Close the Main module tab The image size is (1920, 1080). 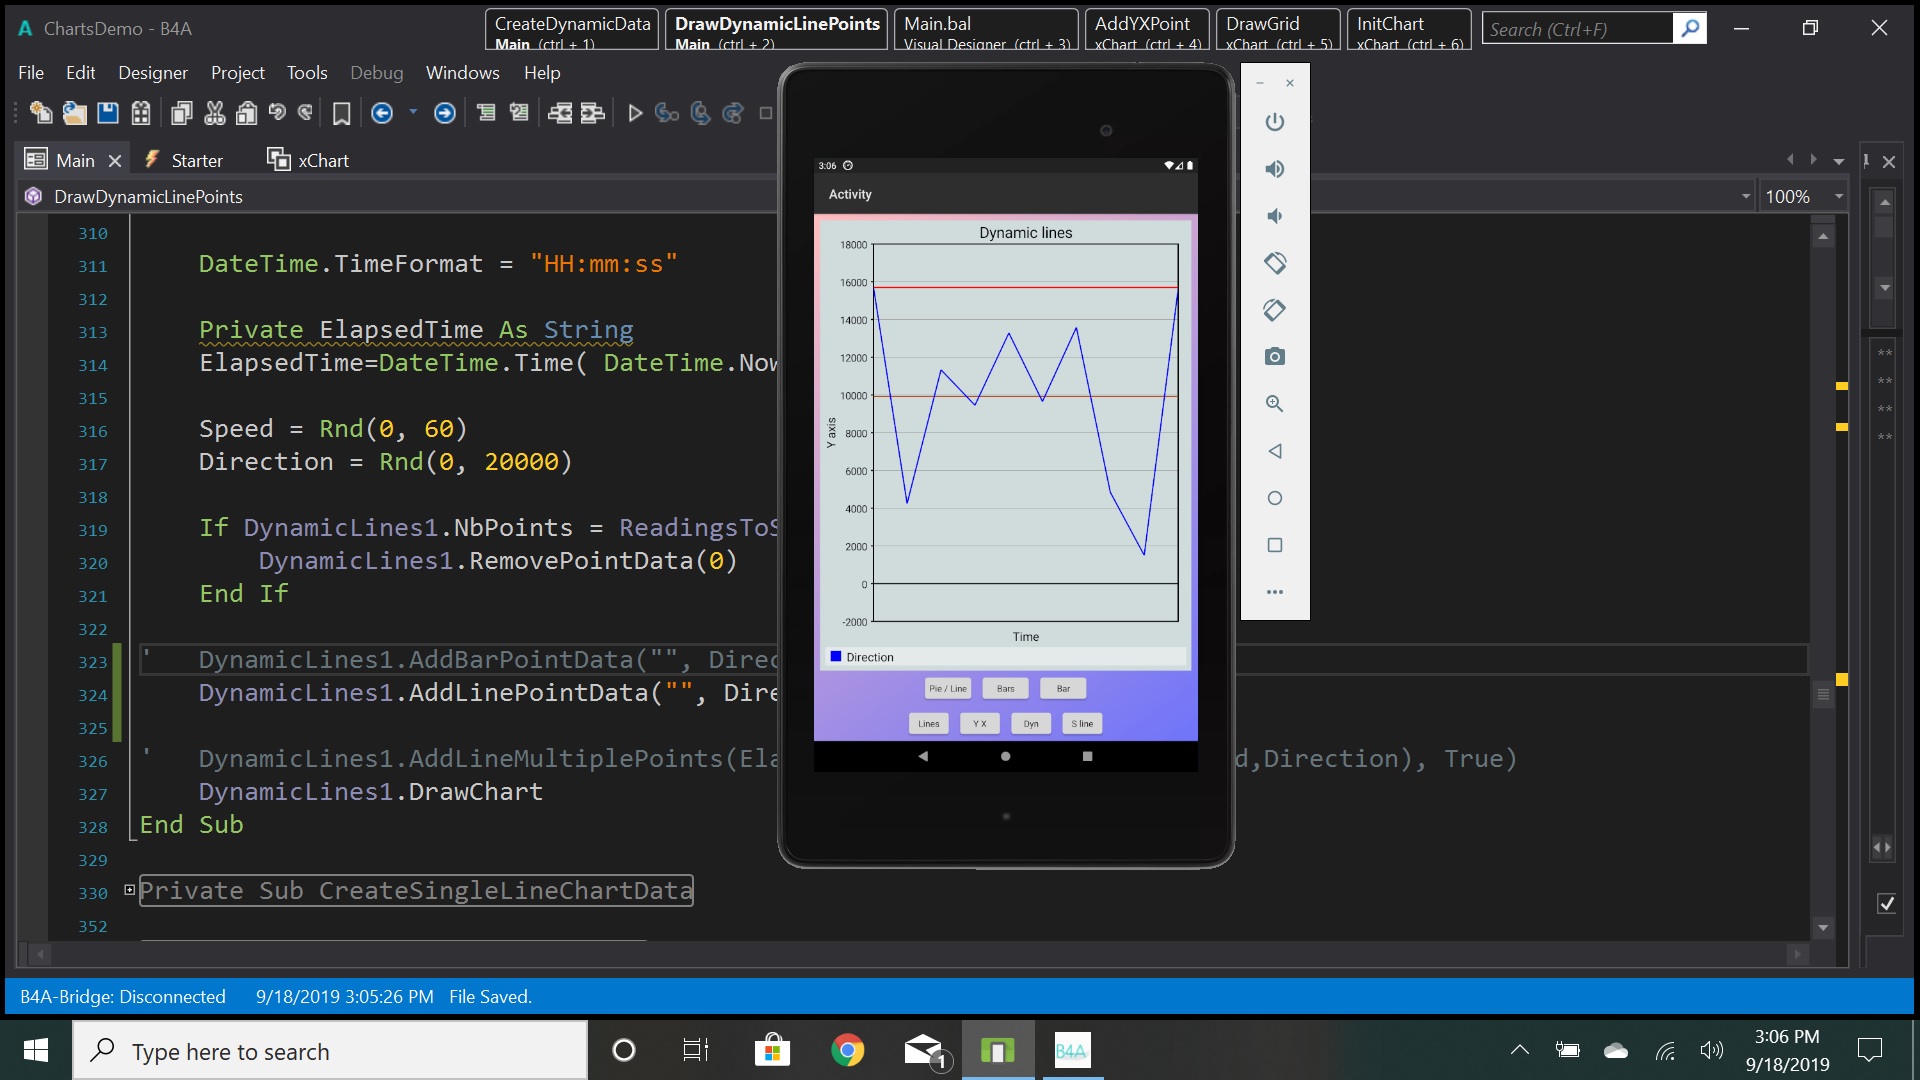pos(115,161)
